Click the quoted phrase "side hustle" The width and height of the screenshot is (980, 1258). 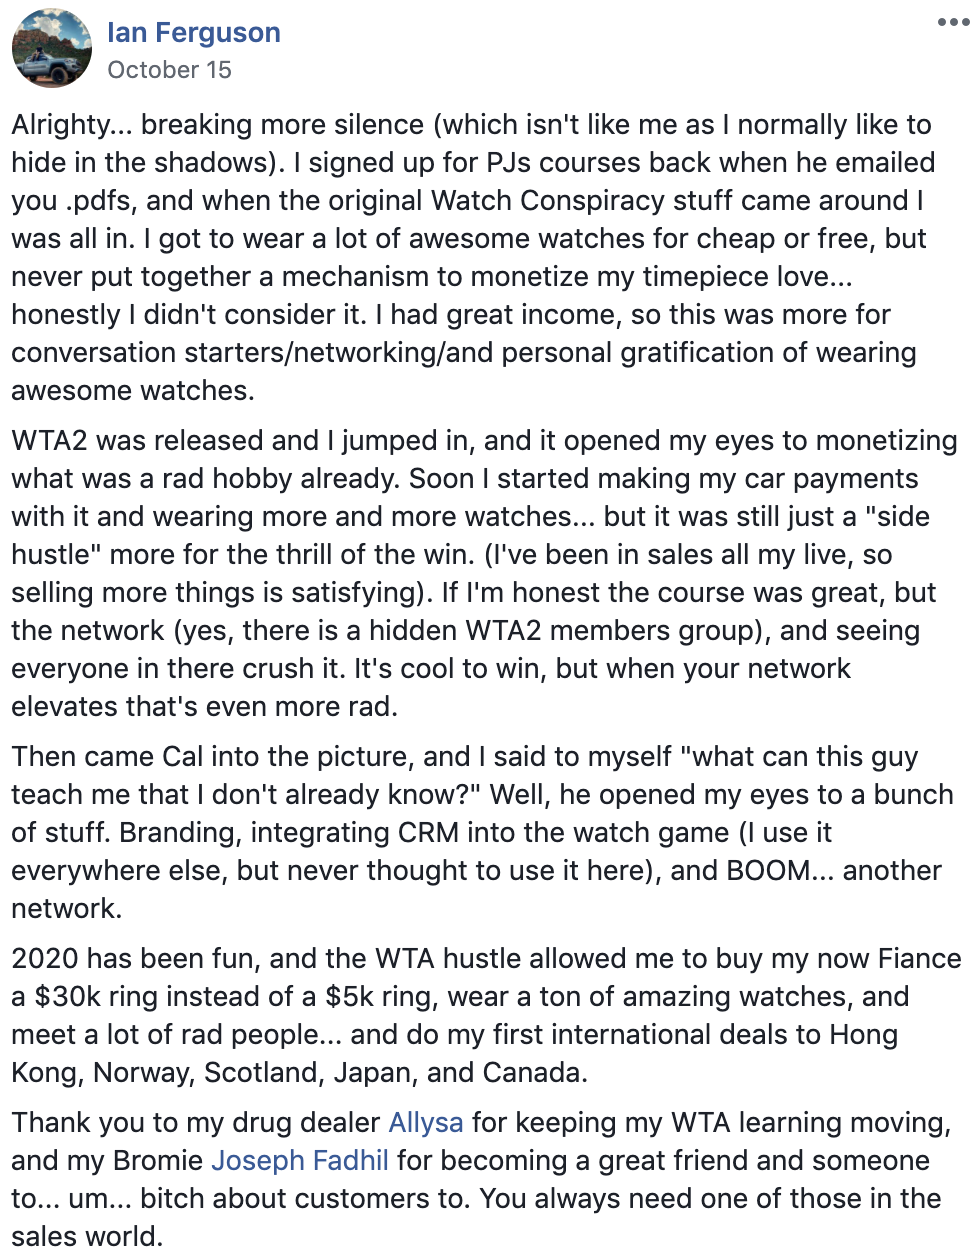[470, 535]
